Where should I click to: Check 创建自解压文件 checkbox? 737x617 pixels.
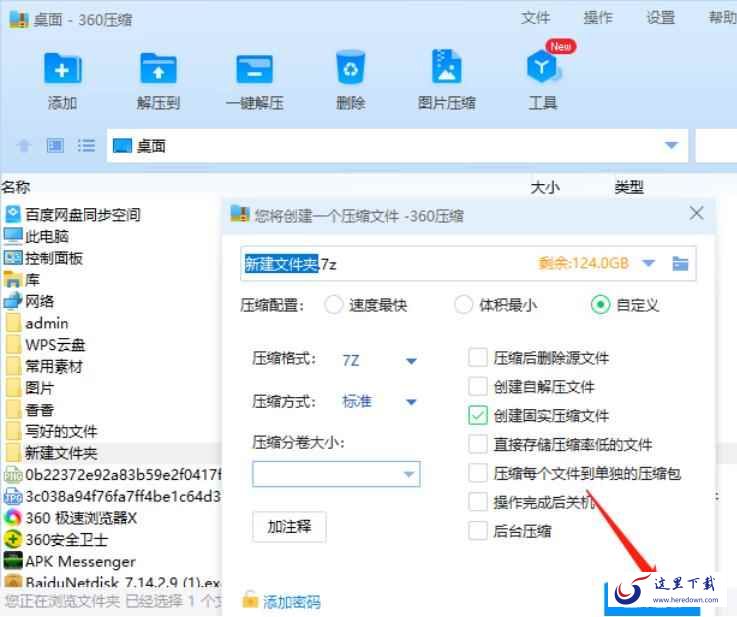[x=478, y=387]
